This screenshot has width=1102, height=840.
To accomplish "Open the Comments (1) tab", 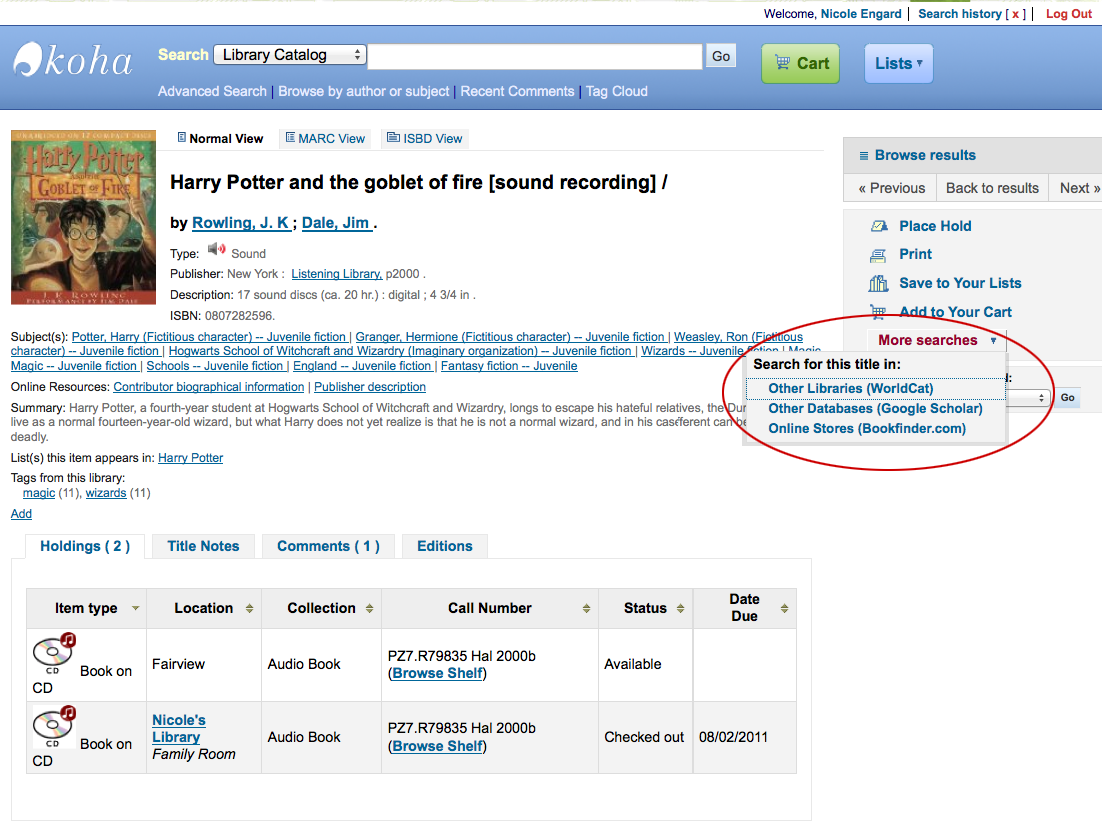I will pyautogui.click(x=328, y=546).
